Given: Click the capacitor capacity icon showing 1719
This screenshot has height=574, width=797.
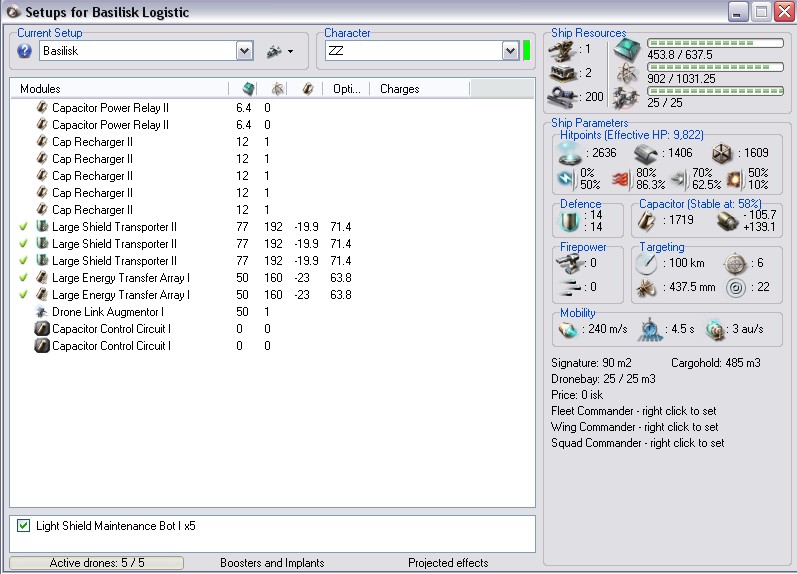Looking at the screenshot, I should coord(647,221).
